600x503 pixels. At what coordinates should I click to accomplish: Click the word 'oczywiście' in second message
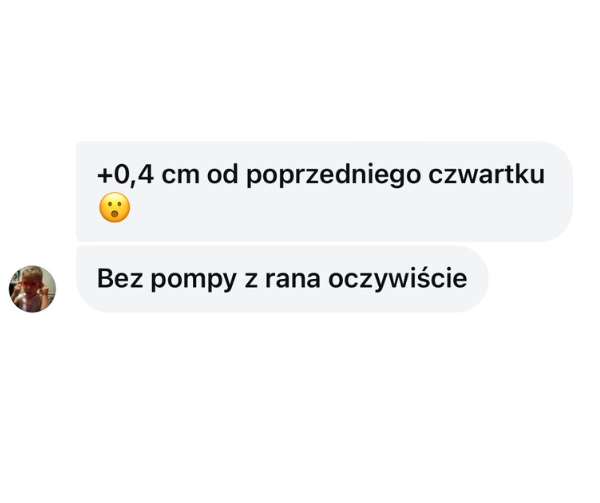(398, 279)
